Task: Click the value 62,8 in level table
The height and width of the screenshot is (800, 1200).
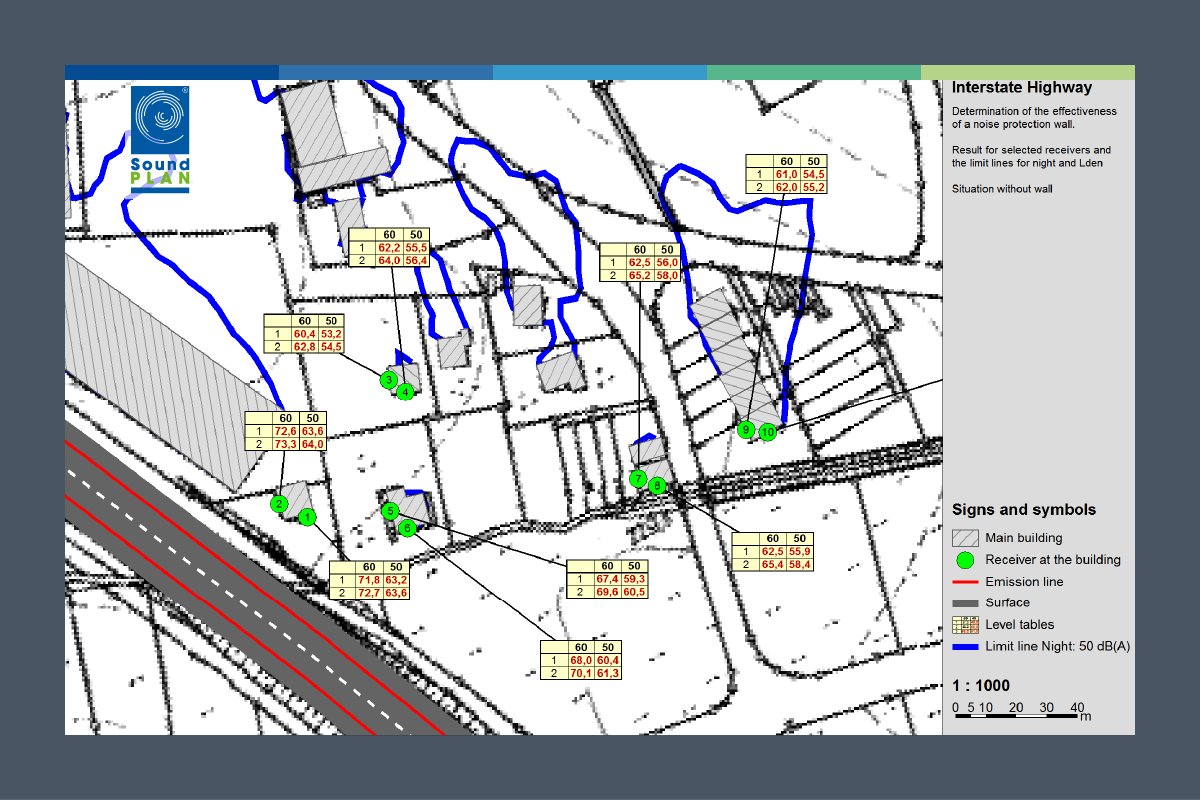Action: point(304,347)
